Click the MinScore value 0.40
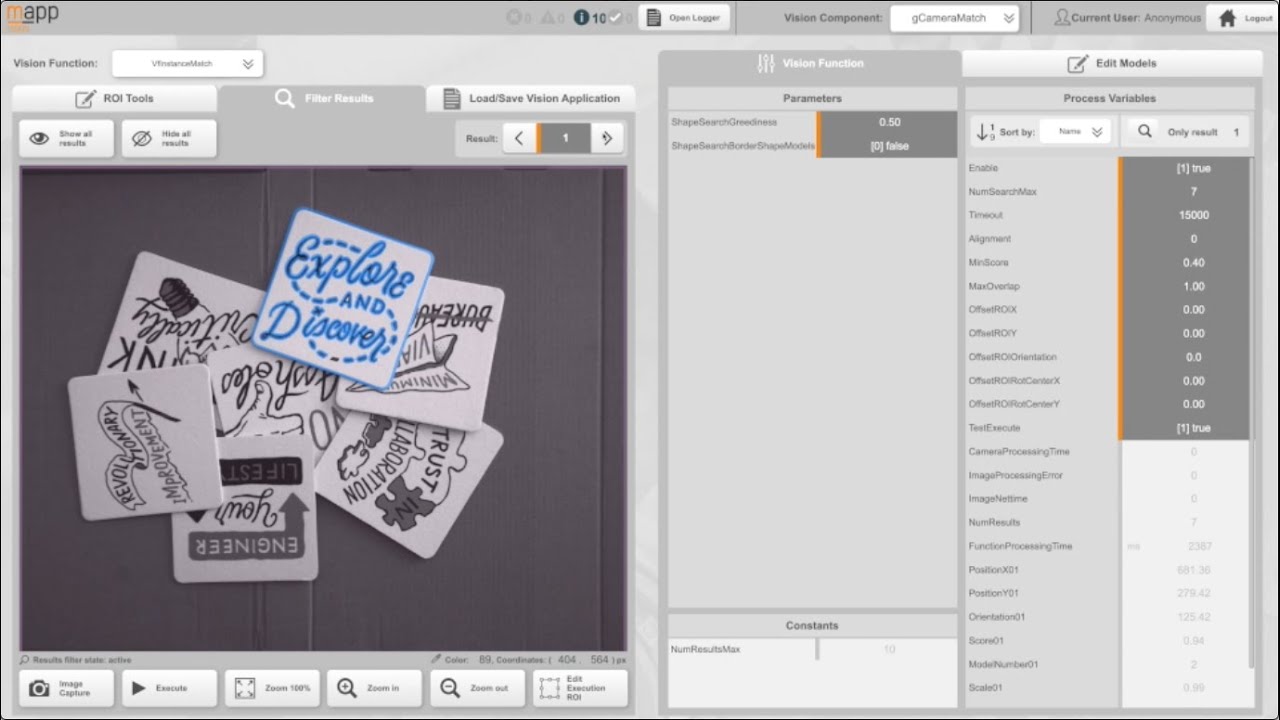1280x720 pixels. [1186, 262]
